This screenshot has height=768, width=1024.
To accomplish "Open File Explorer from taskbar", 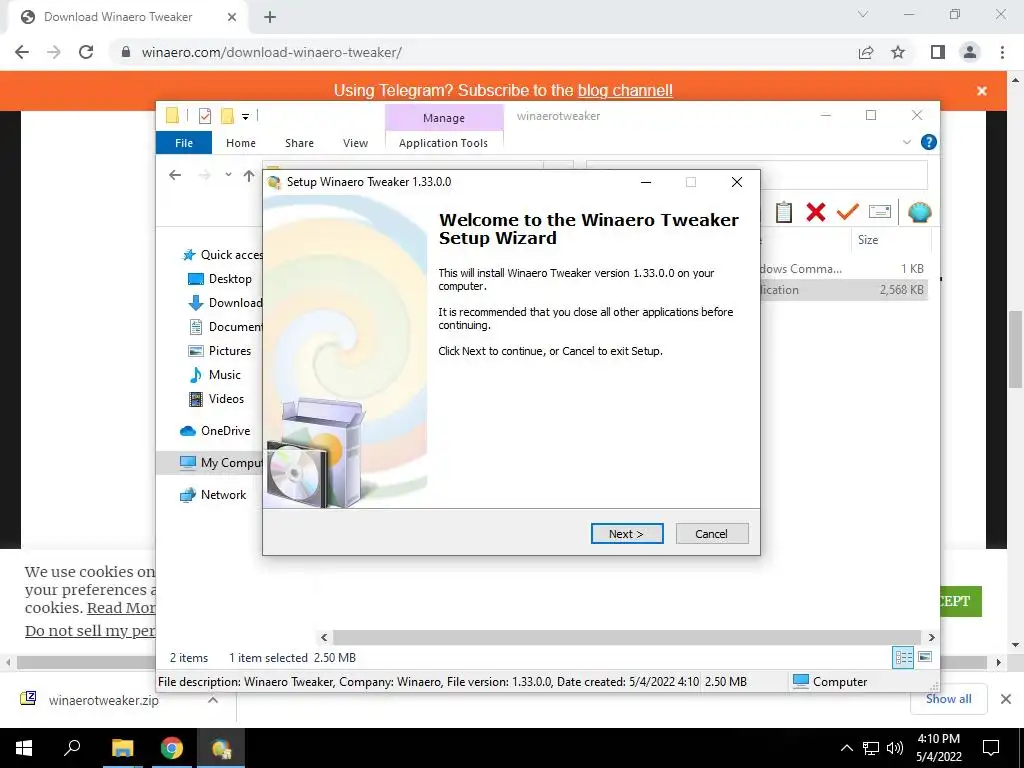I will [122, 748].
